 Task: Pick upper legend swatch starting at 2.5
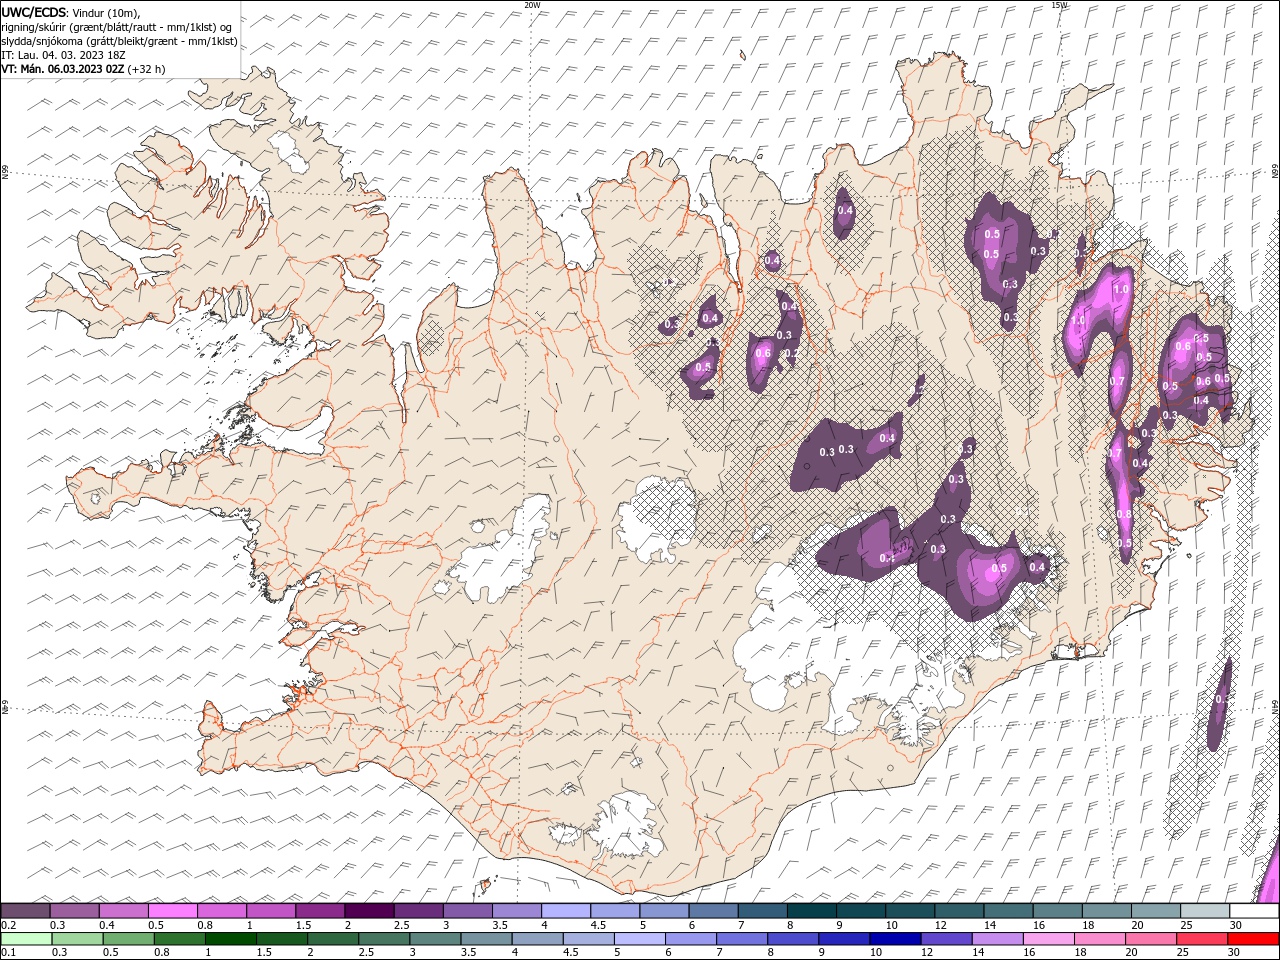pyautogui.click(x=418, y=911)
